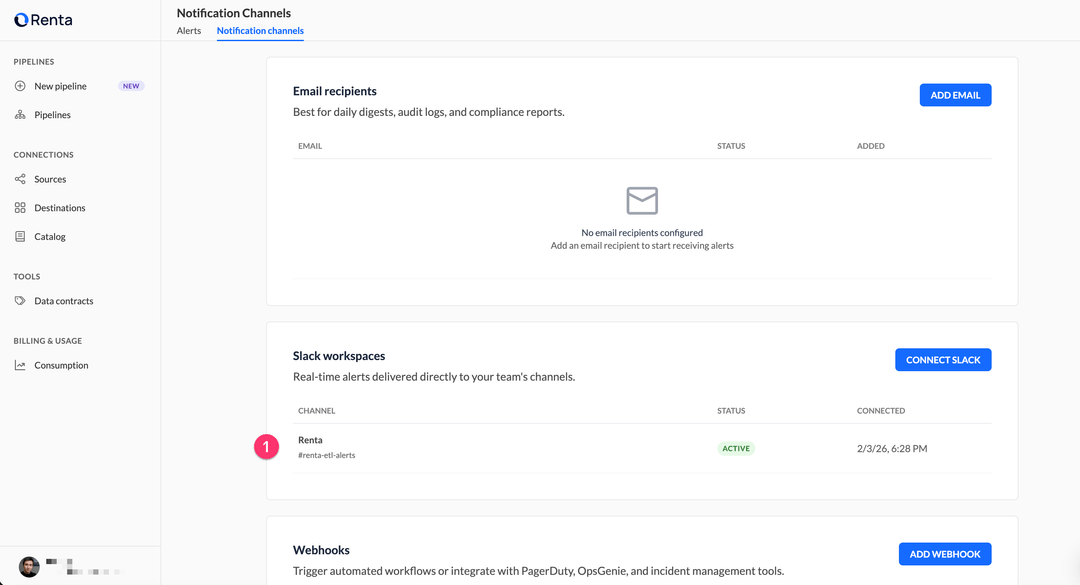This screenshot has width=1080, height=585.
Task: Go to Destinations in the sidebar
Action: (x=60, y=208)
